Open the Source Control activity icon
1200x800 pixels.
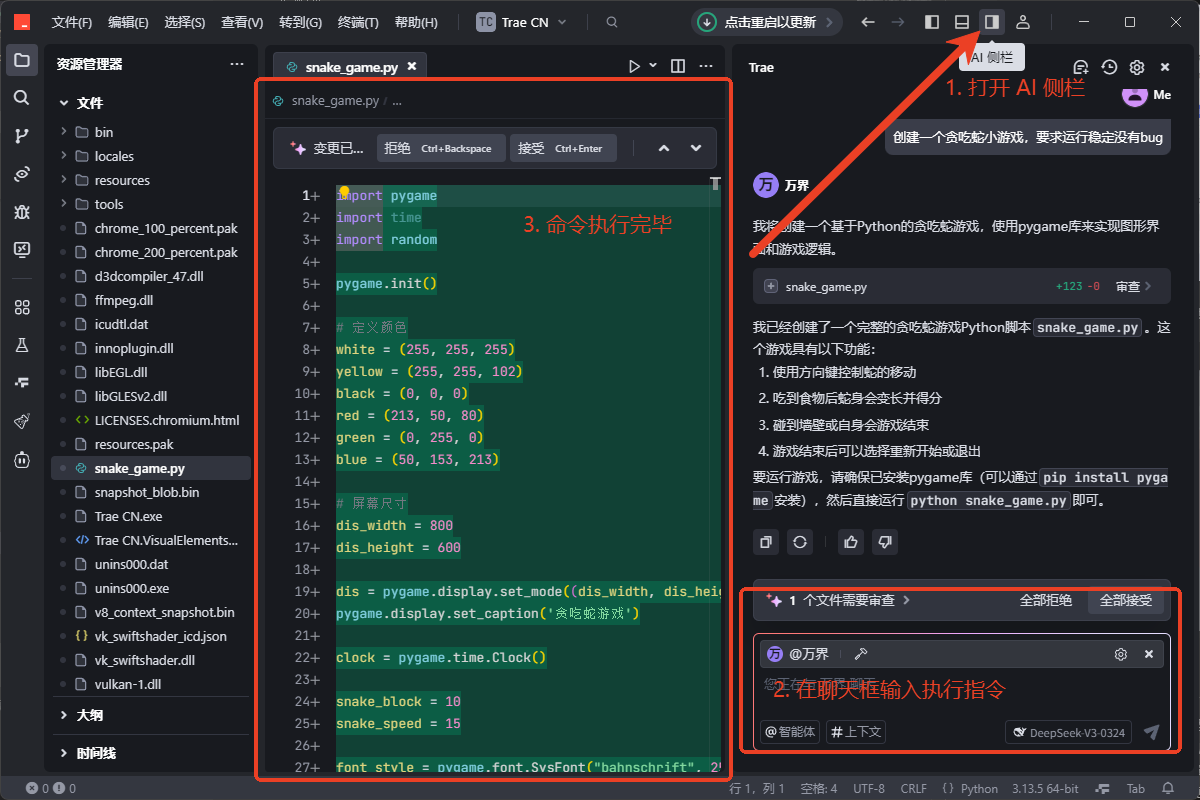tap(22, 136)
